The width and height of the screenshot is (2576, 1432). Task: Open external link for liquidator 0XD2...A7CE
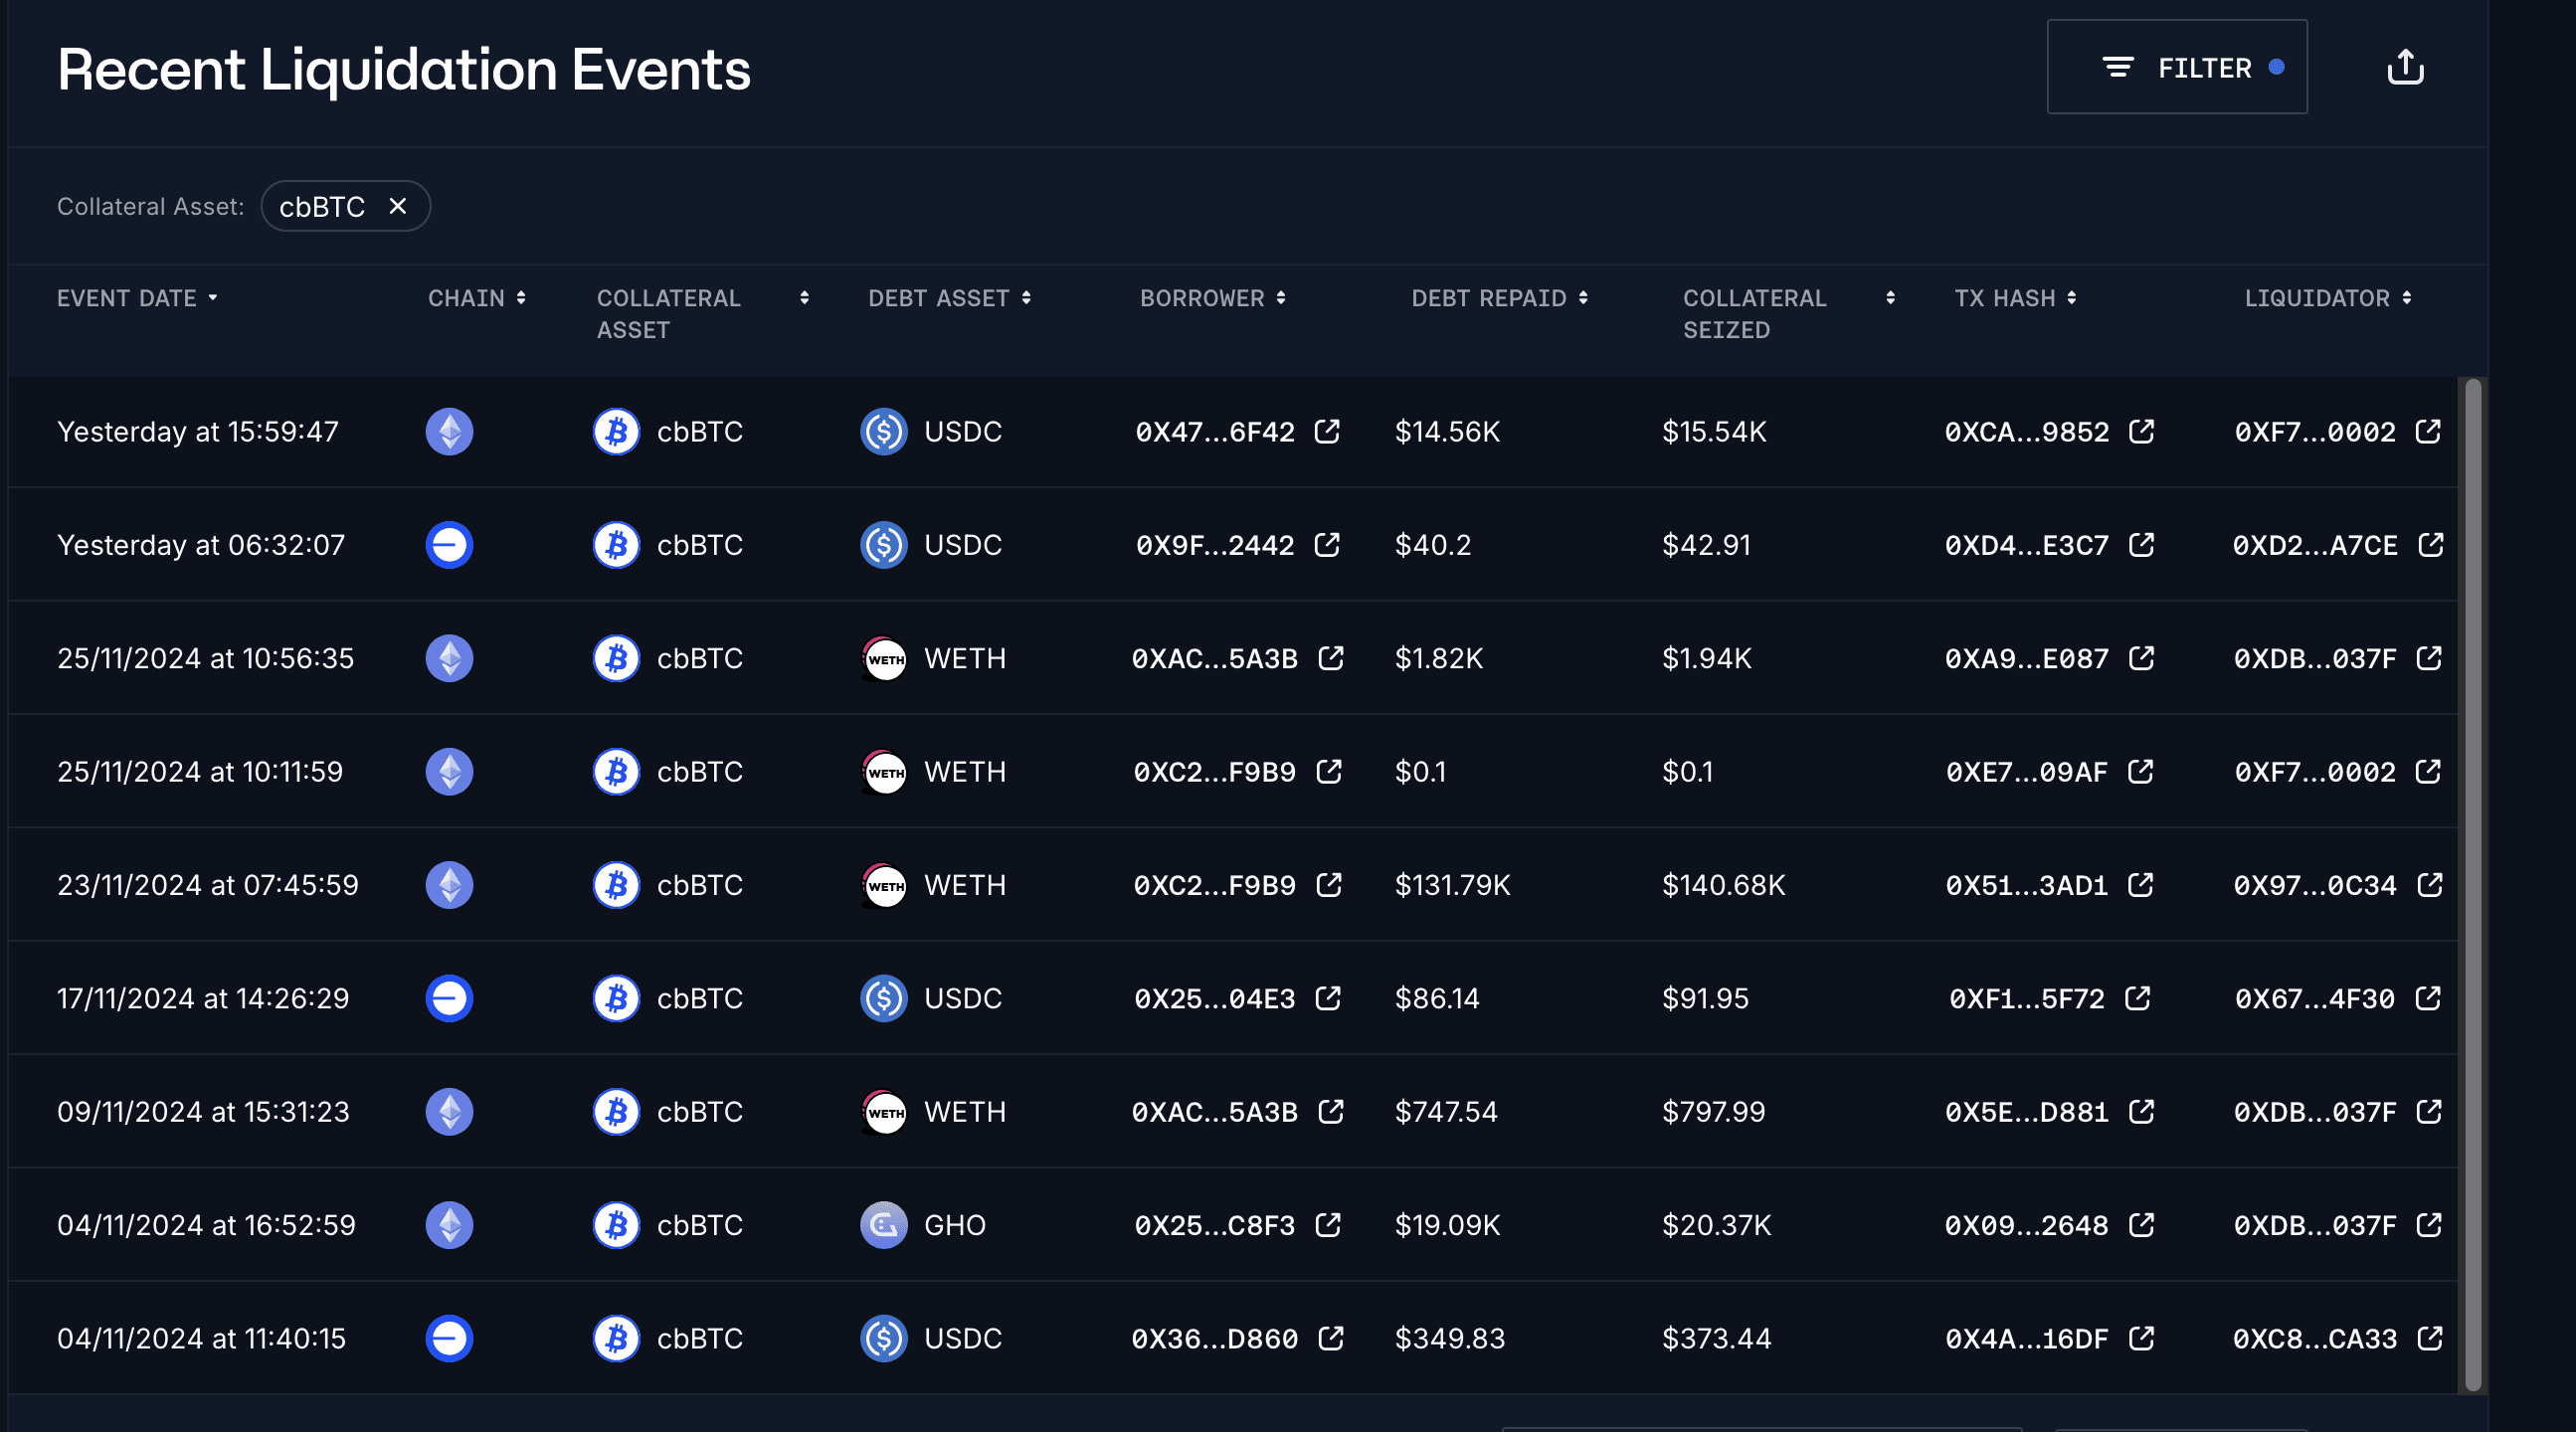coord(2430,545)
